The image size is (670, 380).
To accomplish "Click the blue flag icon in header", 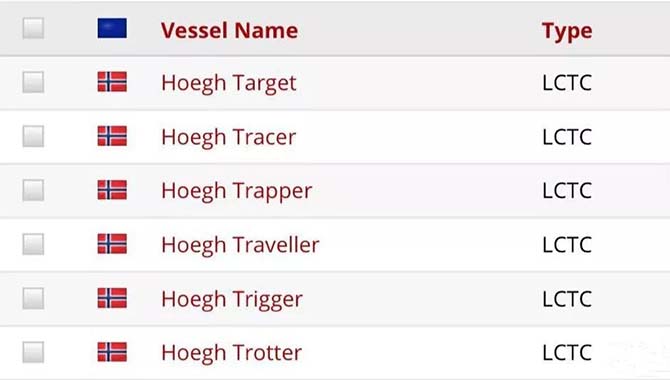I will 112,28.
